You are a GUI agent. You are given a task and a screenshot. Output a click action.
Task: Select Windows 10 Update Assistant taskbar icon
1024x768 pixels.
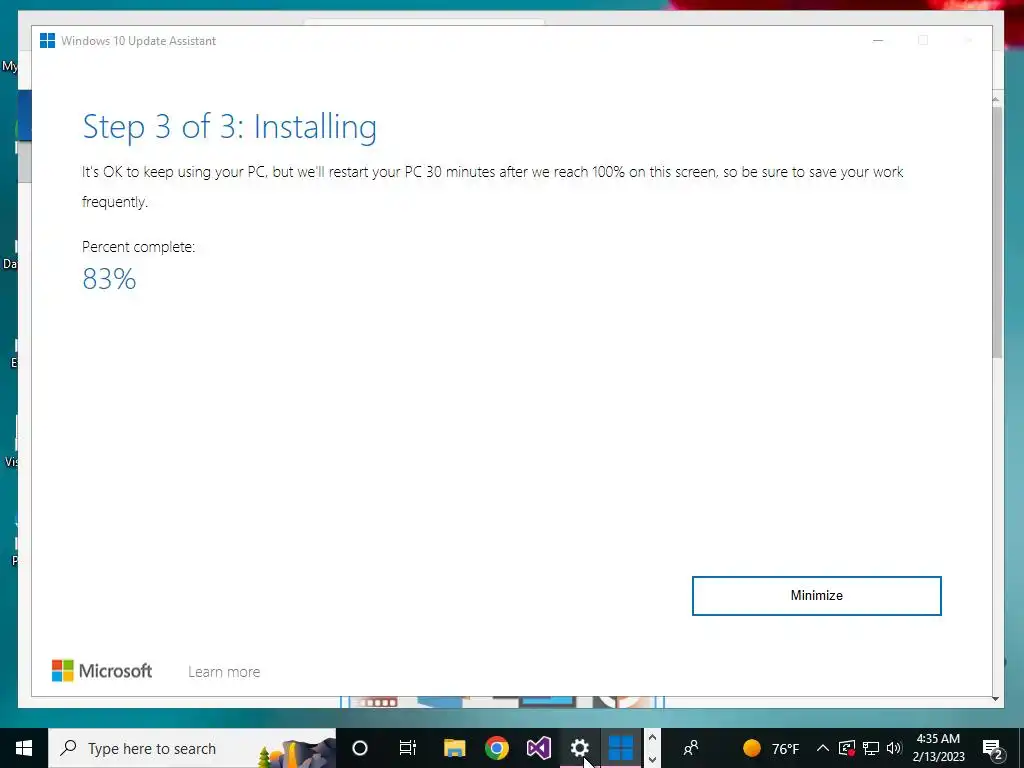pyautogui.click(x=620, y=748)
